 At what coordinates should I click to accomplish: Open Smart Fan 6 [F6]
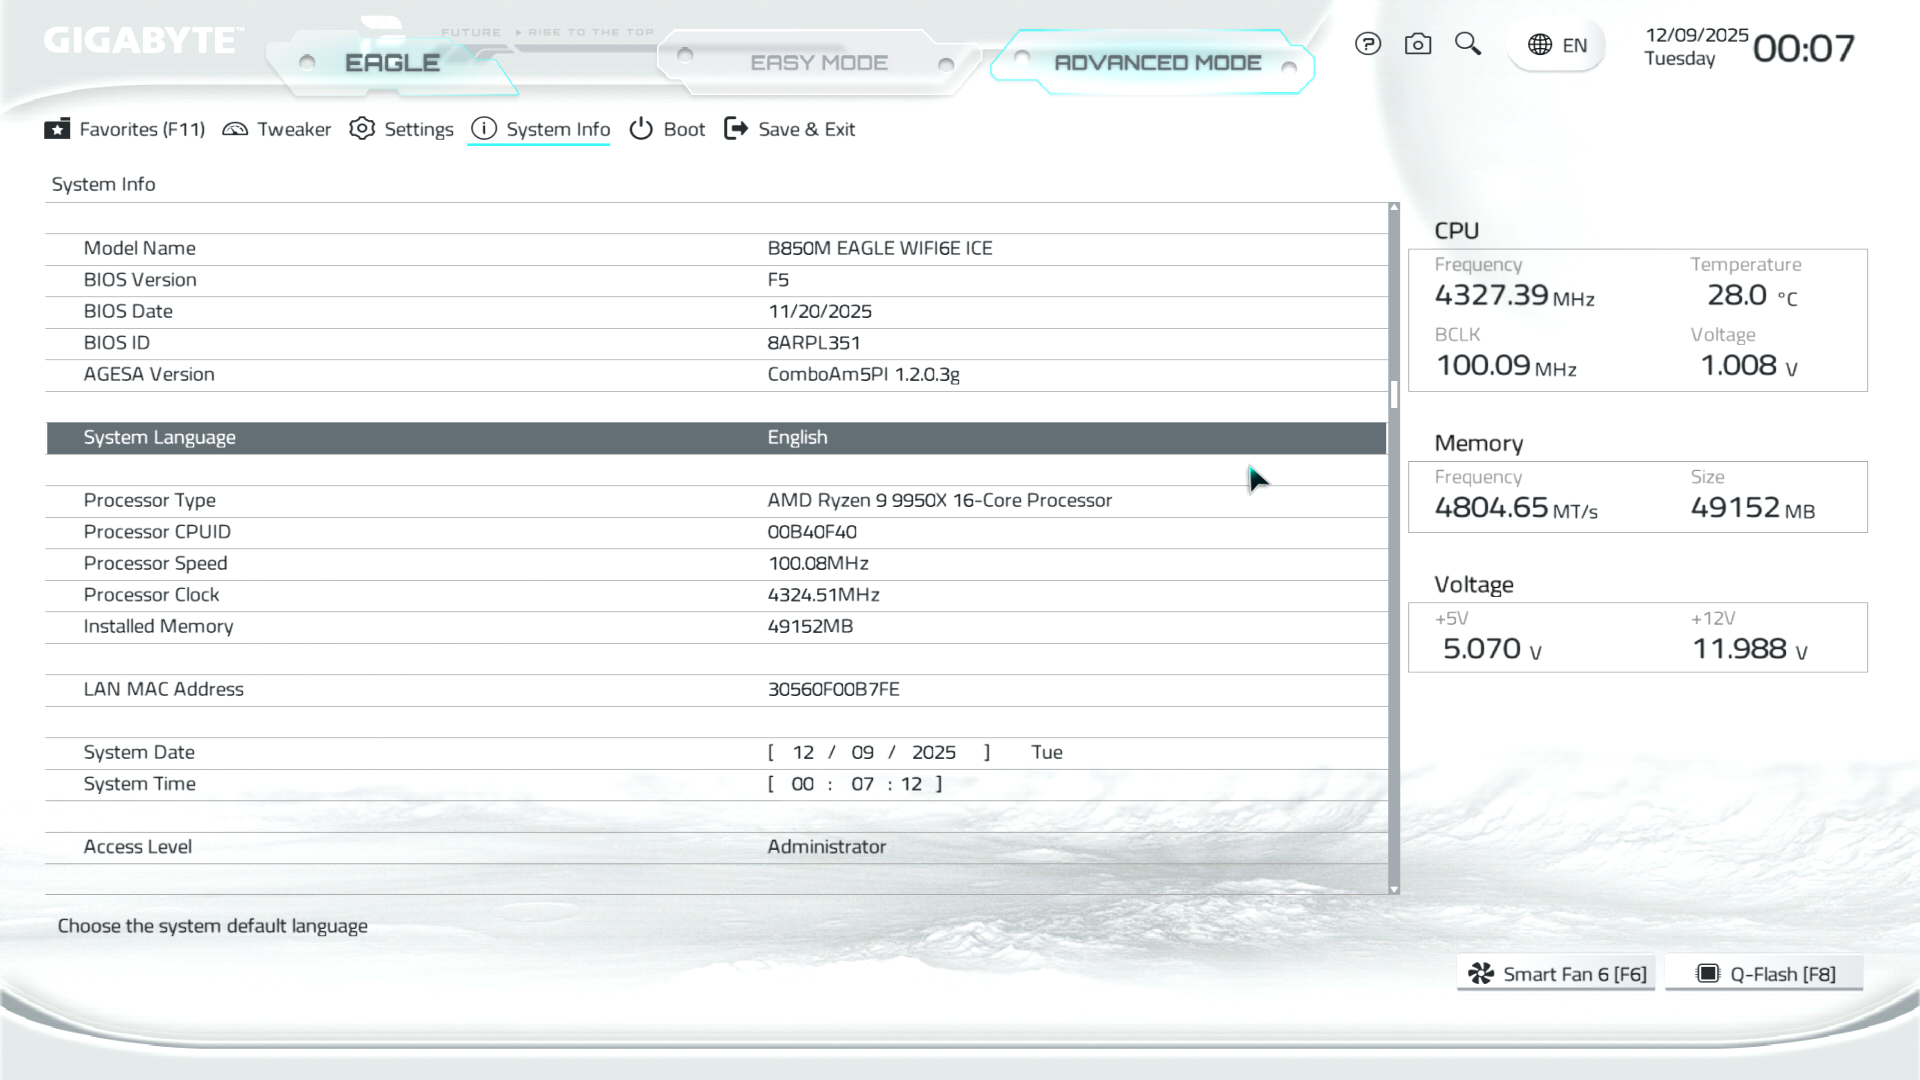[1556, 974]
